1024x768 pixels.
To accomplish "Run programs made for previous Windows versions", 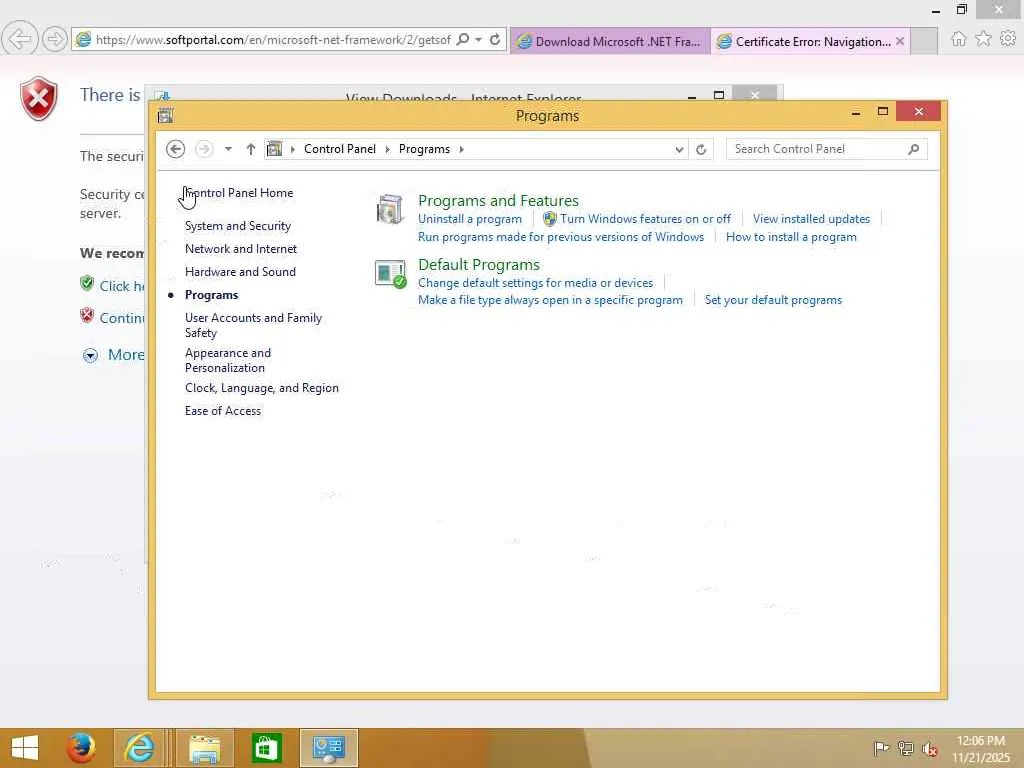I will tap(560, 237).
